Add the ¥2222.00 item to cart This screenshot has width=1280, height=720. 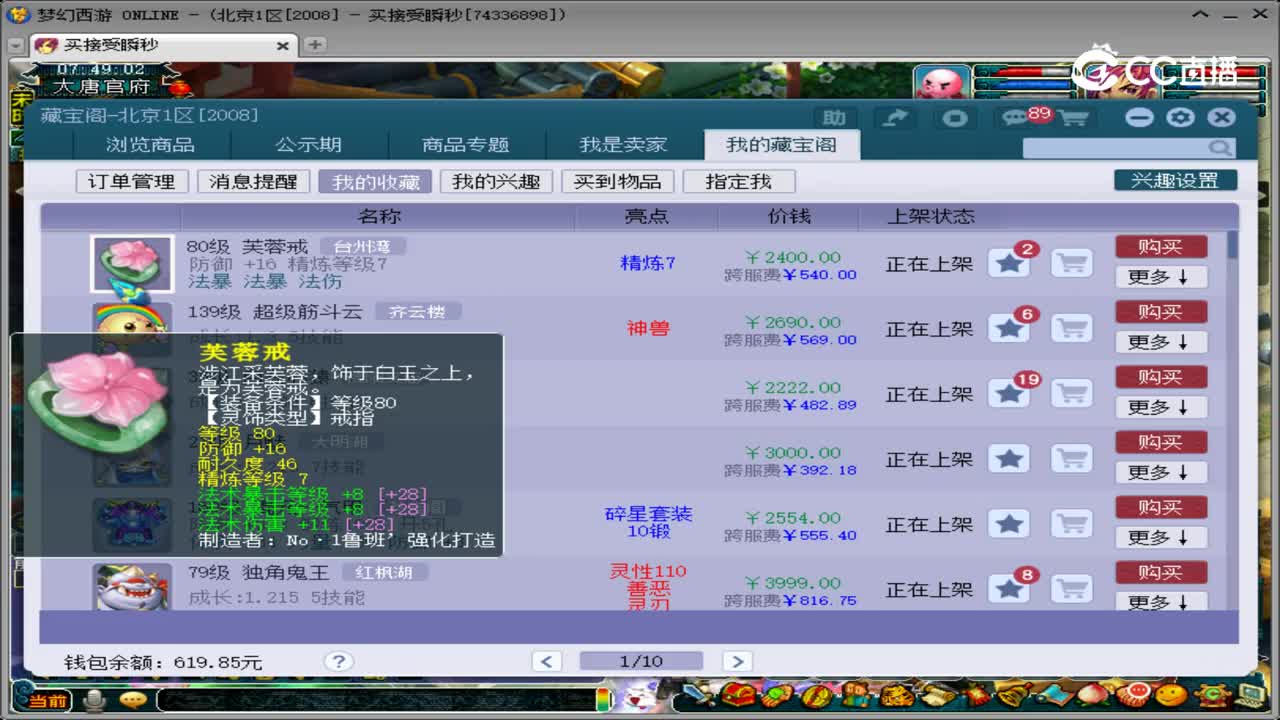(1072, 393)
